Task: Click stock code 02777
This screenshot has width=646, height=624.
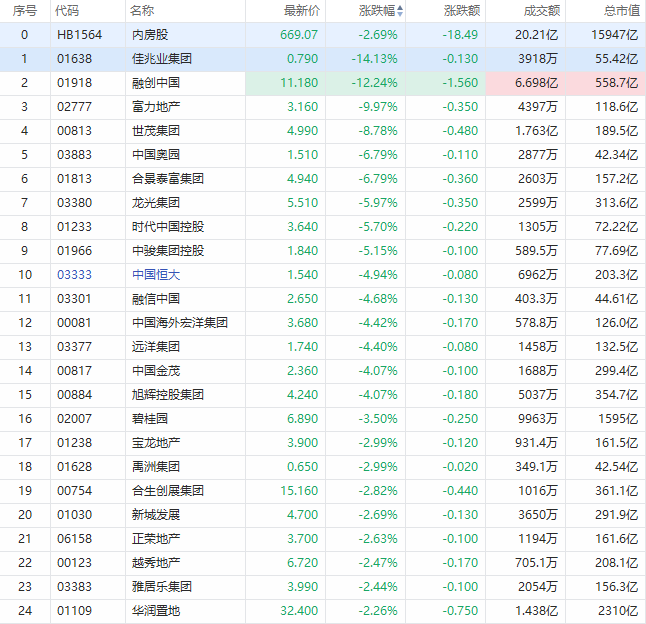Action: (74, 107)
